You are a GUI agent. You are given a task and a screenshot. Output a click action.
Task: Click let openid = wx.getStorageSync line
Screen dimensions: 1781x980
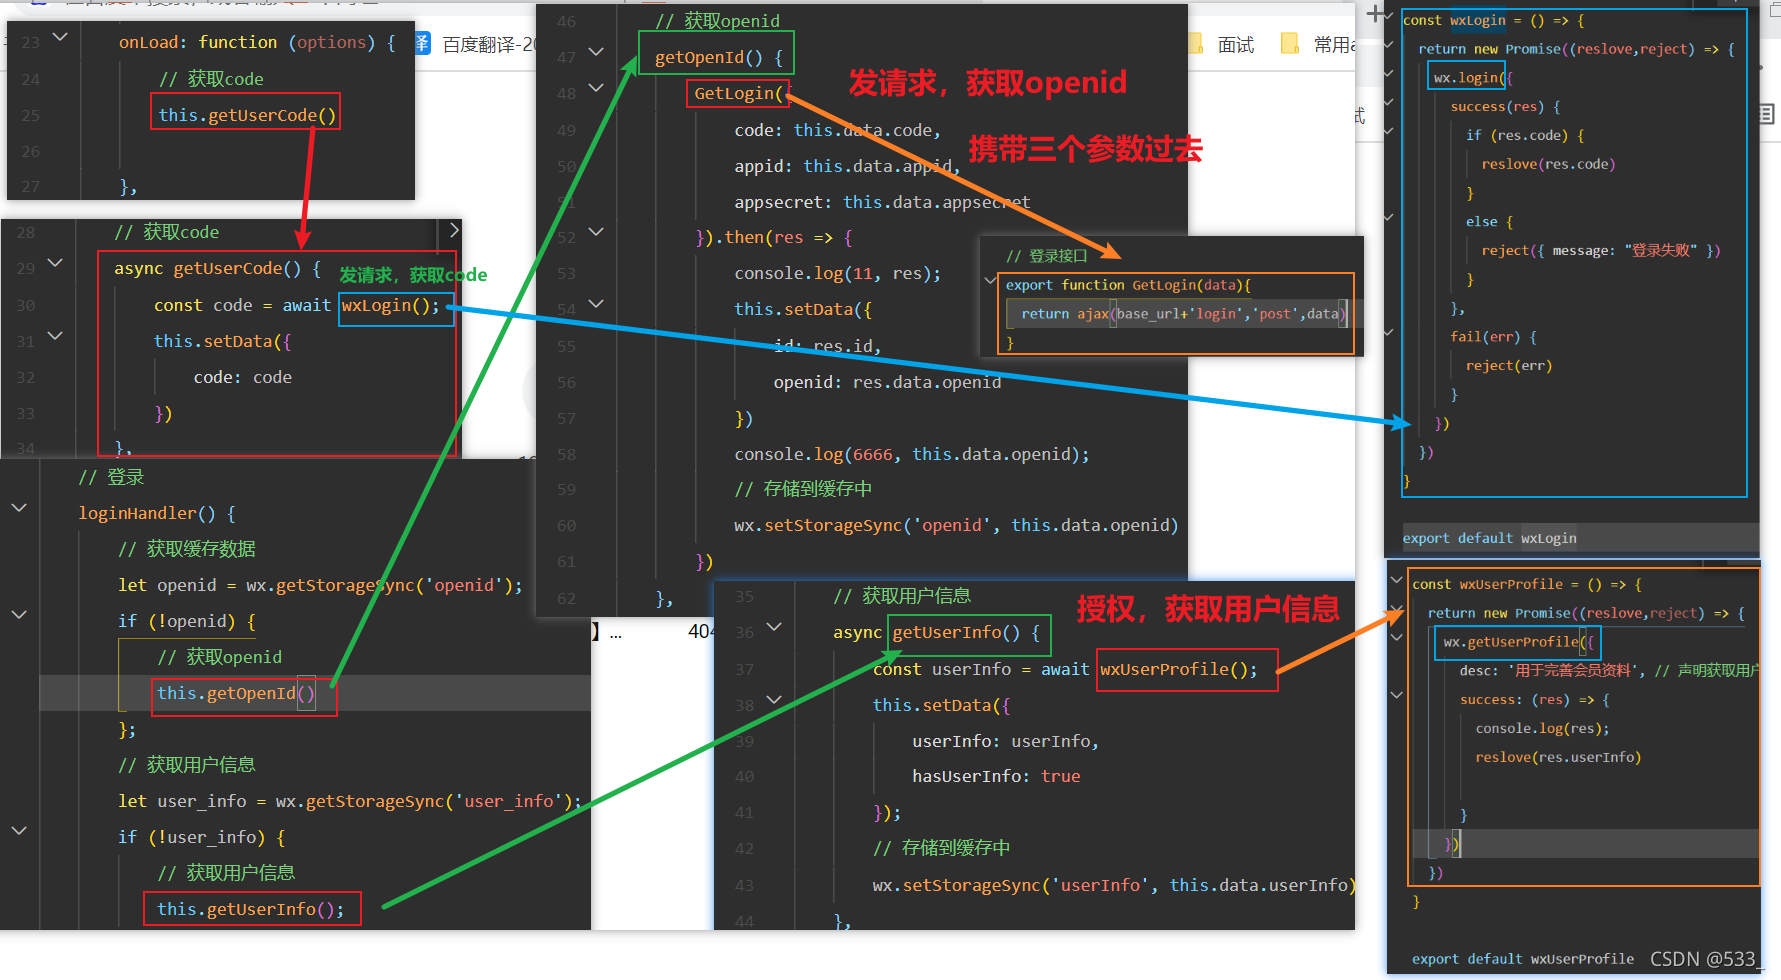pos(320,586)
